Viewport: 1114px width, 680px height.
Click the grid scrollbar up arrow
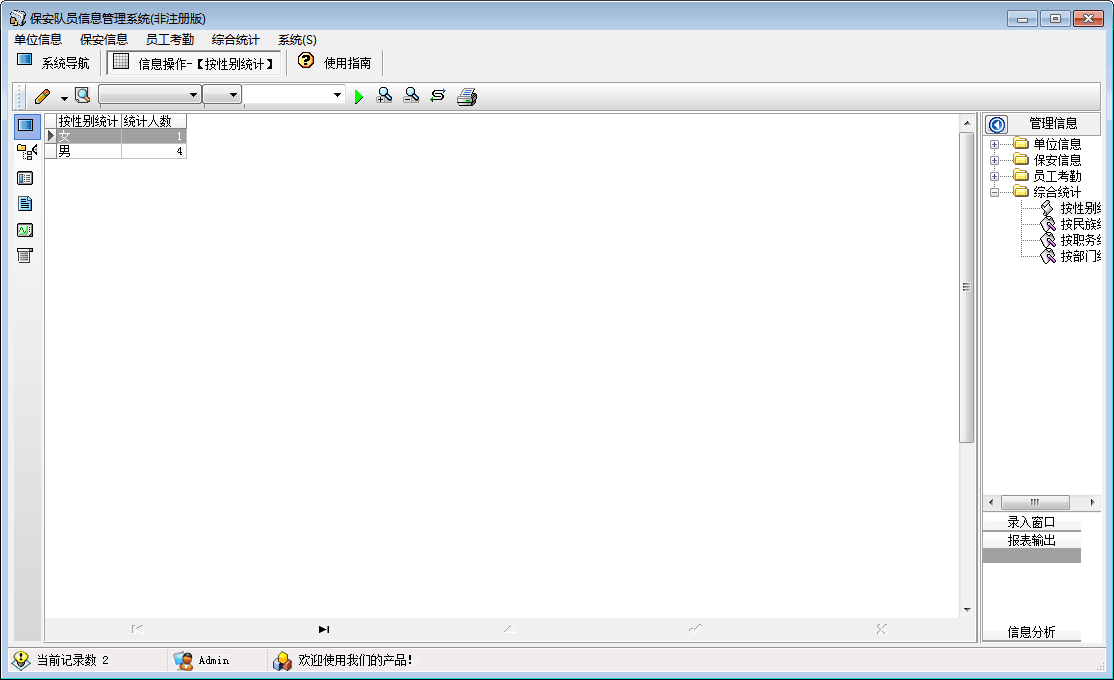967,123
